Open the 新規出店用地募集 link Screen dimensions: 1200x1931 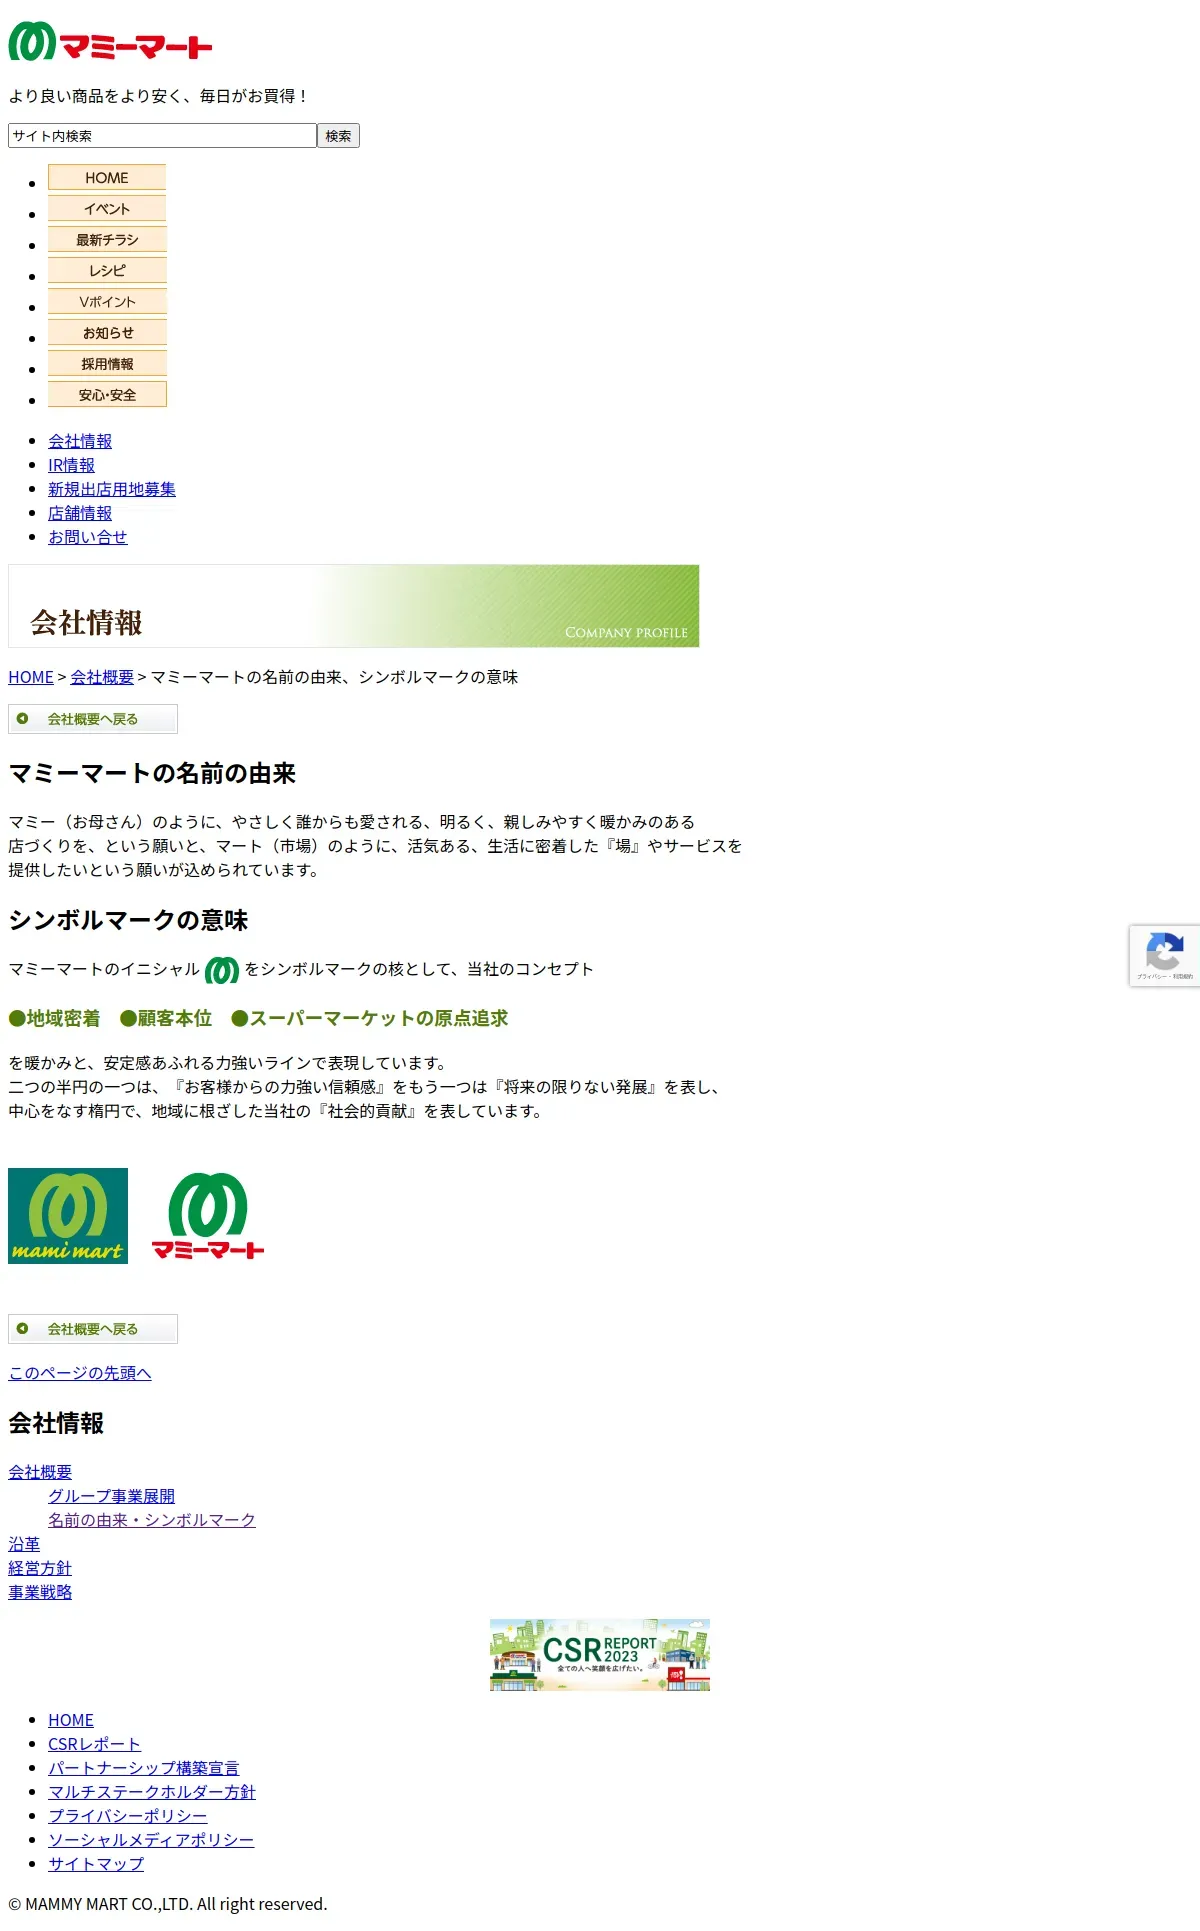[x=112, y=489]
